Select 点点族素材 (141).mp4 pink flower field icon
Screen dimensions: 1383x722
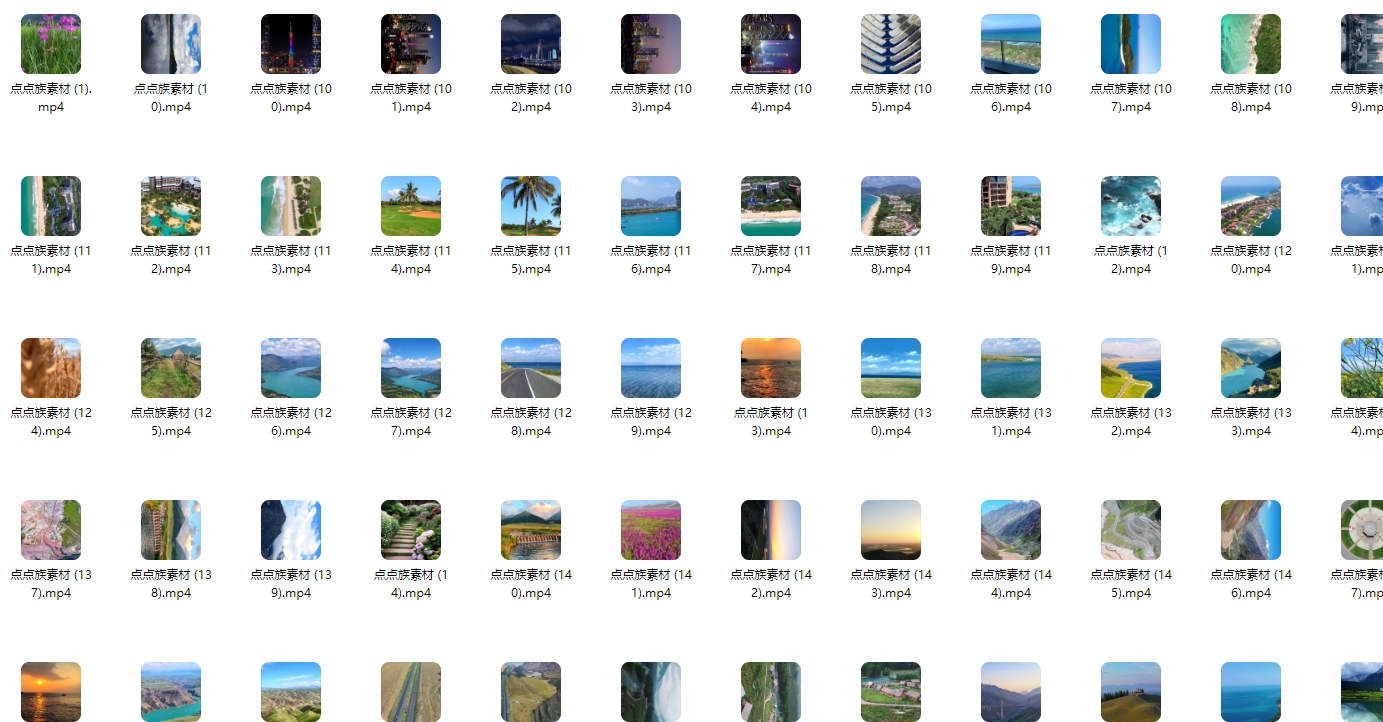tap(651, 530)
